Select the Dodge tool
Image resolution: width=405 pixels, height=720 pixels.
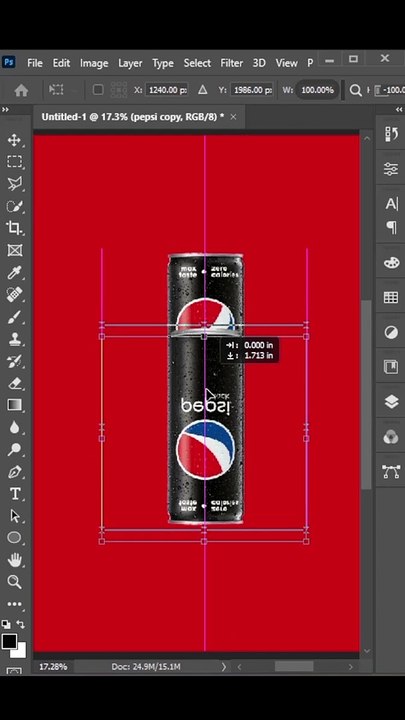click(x=14, y=449)
